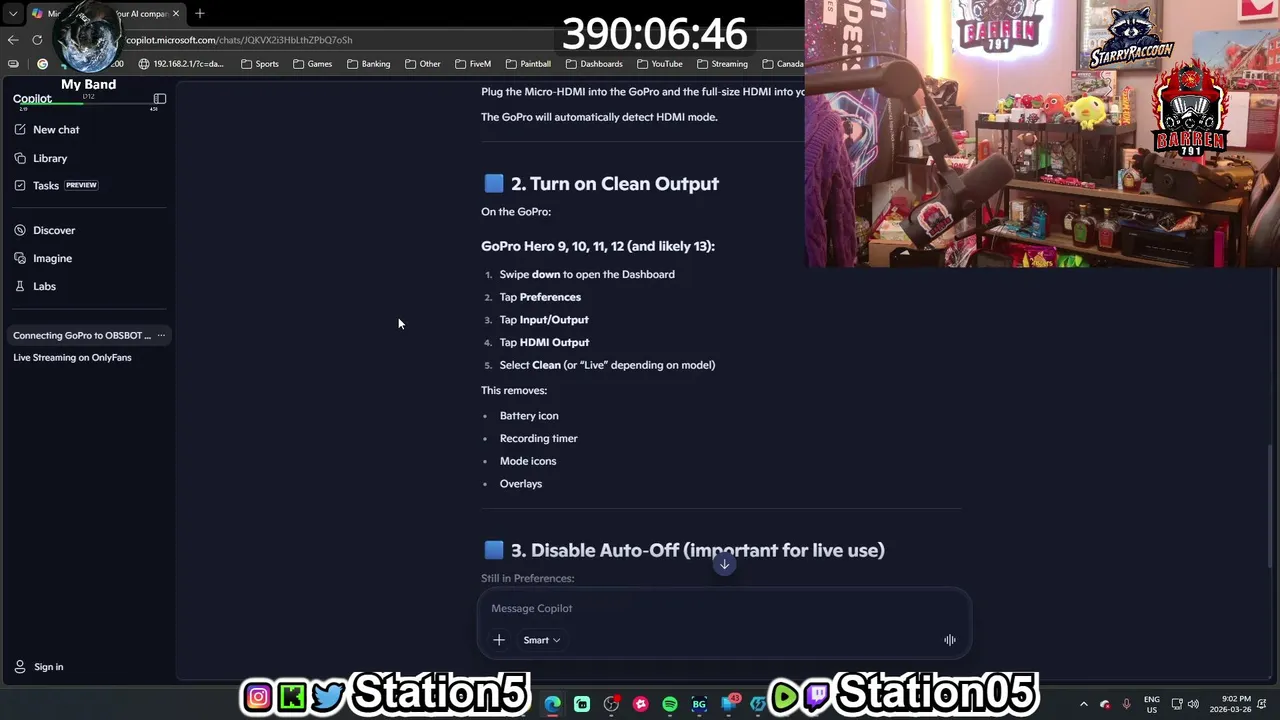
Task: Open the Discover page
Action: [54, 230]
